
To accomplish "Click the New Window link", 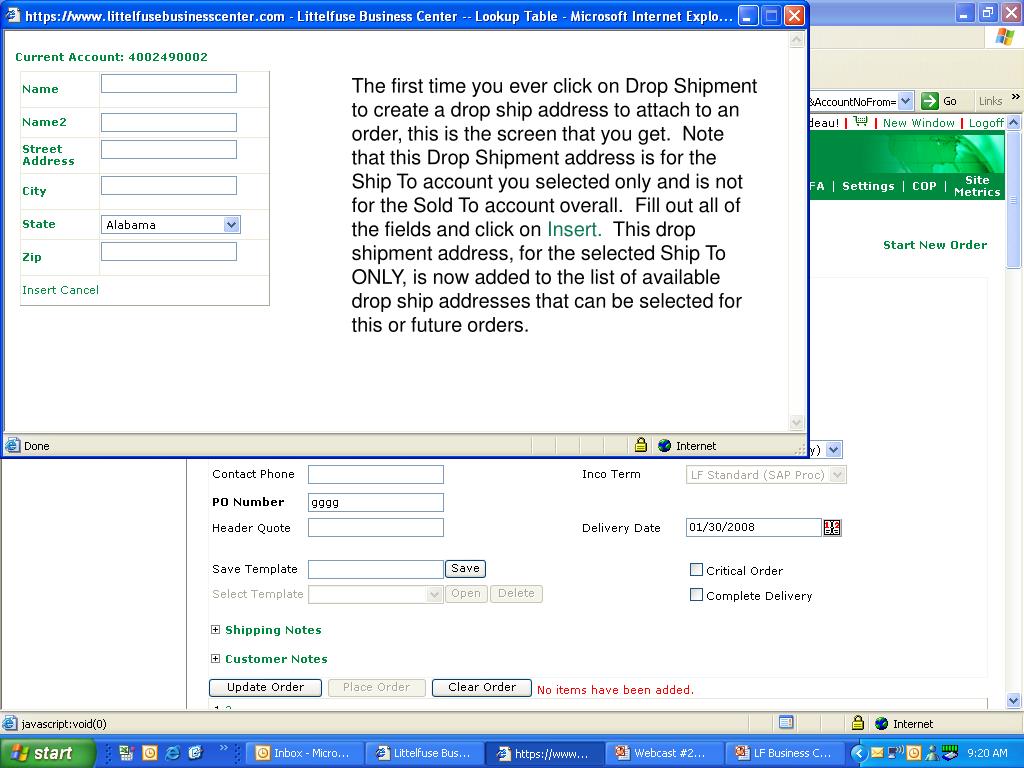I will 918,123.
